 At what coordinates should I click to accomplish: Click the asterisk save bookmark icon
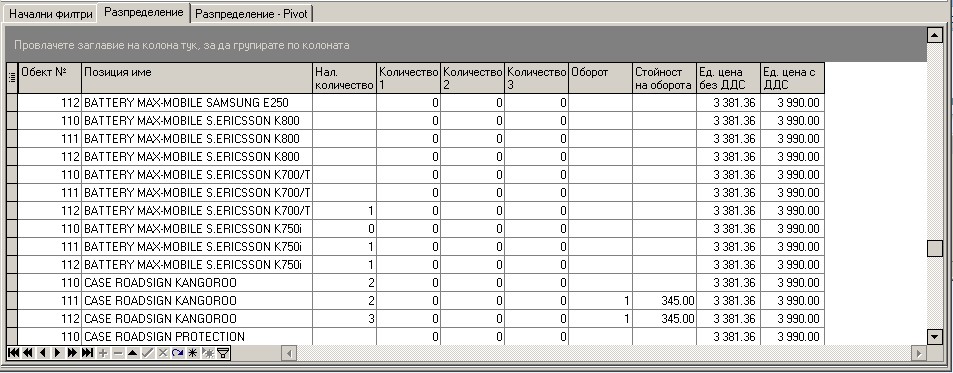coord(193,352)
